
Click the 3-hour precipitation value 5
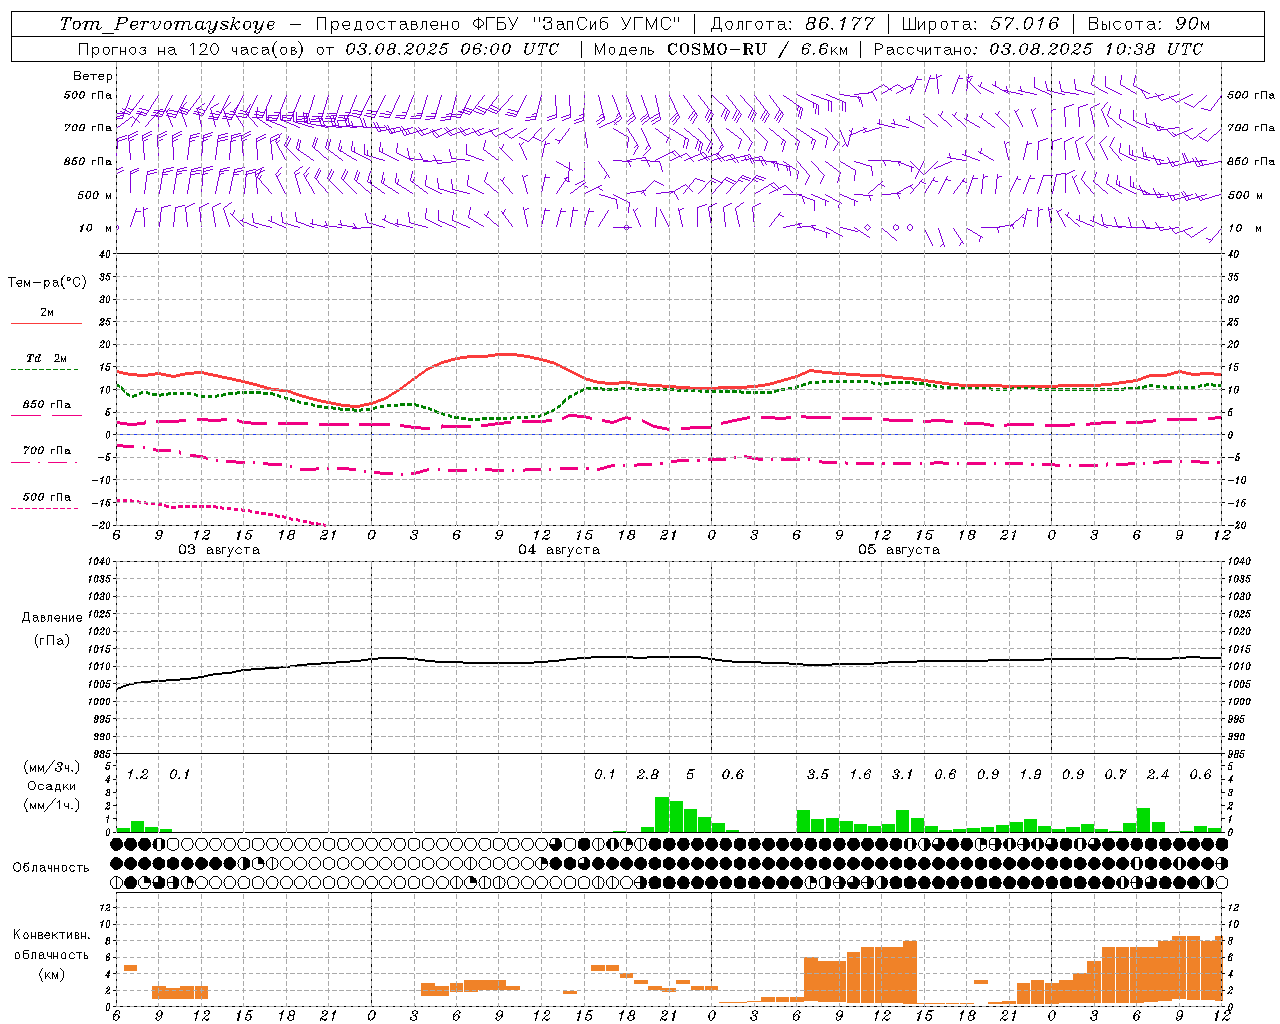tap(690, 774)
